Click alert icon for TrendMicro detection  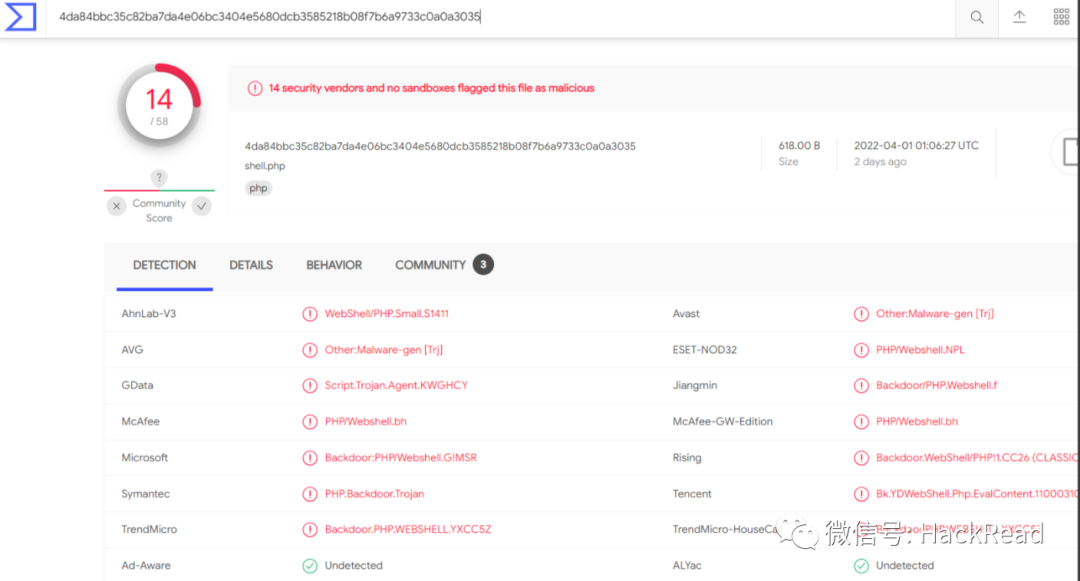click(x=310, y=529)
